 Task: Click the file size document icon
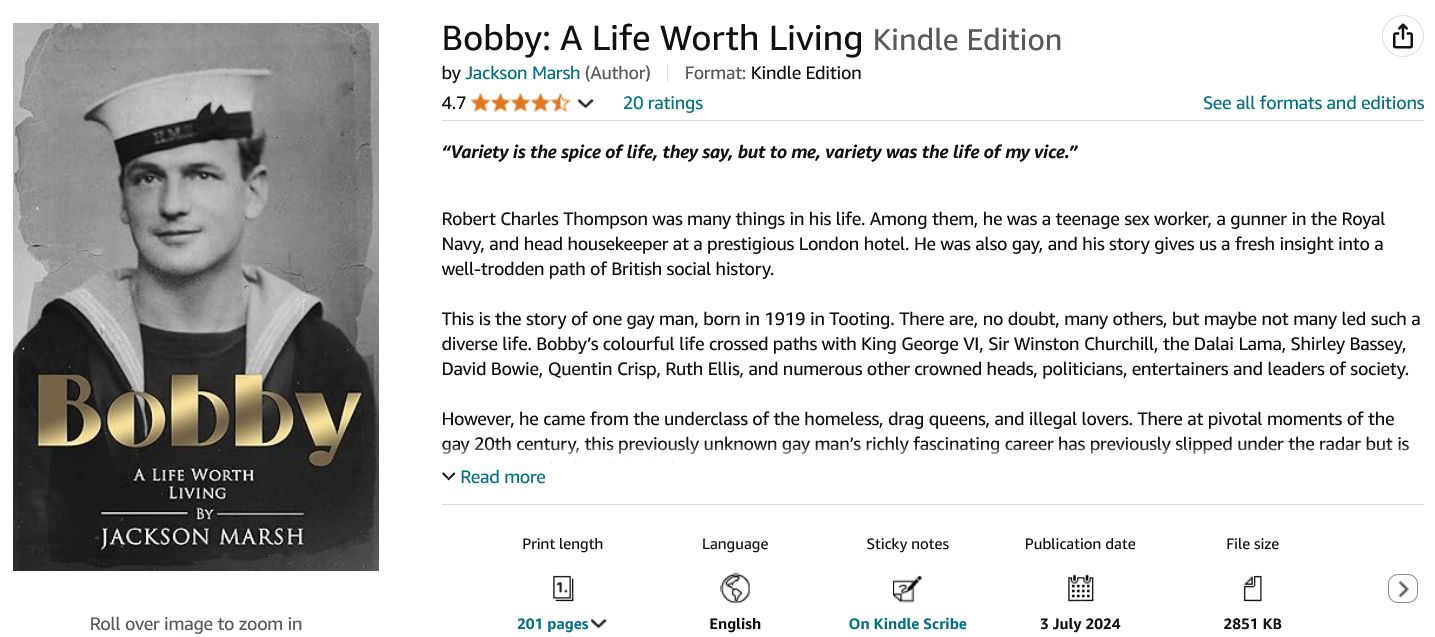pos(1252,588)
